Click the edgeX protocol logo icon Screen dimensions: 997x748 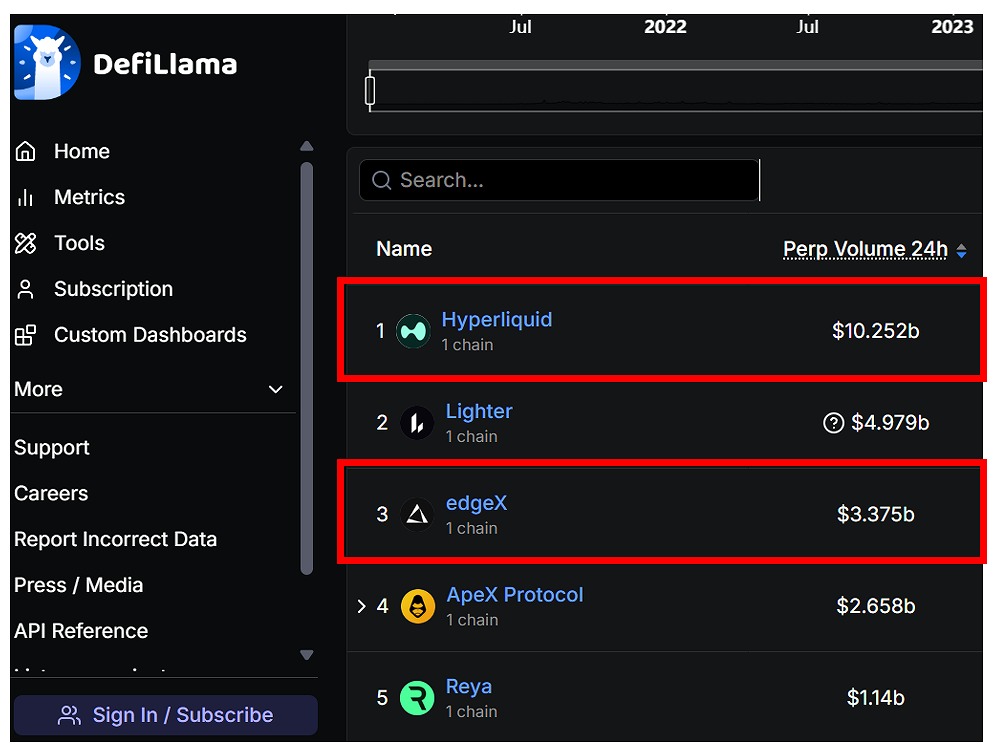417,515
